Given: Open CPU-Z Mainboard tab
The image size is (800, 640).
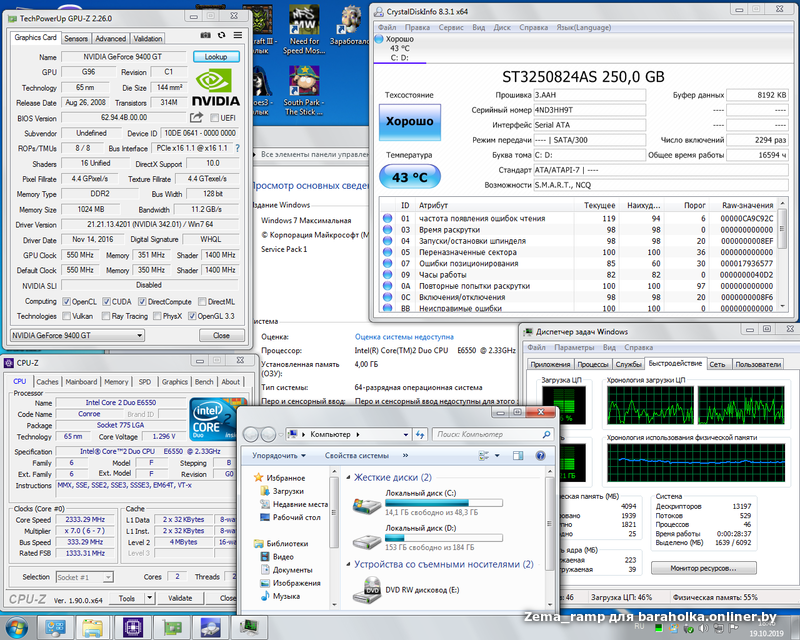Looking at the screenshot, I should click(81, 382).
